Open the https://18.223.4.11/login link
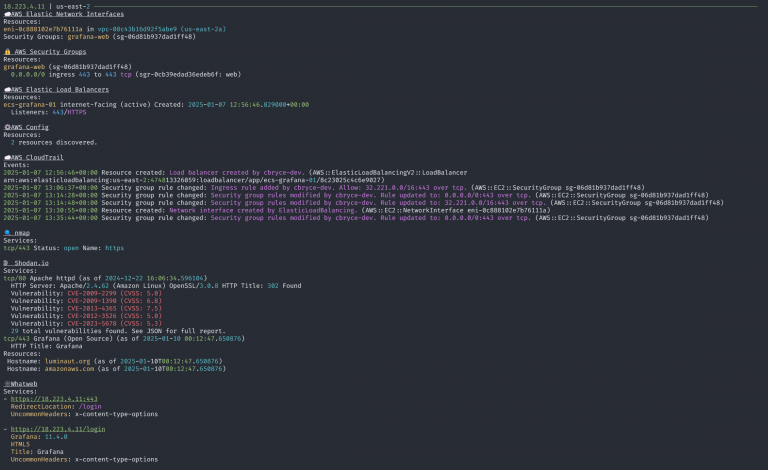 (58, 429)
